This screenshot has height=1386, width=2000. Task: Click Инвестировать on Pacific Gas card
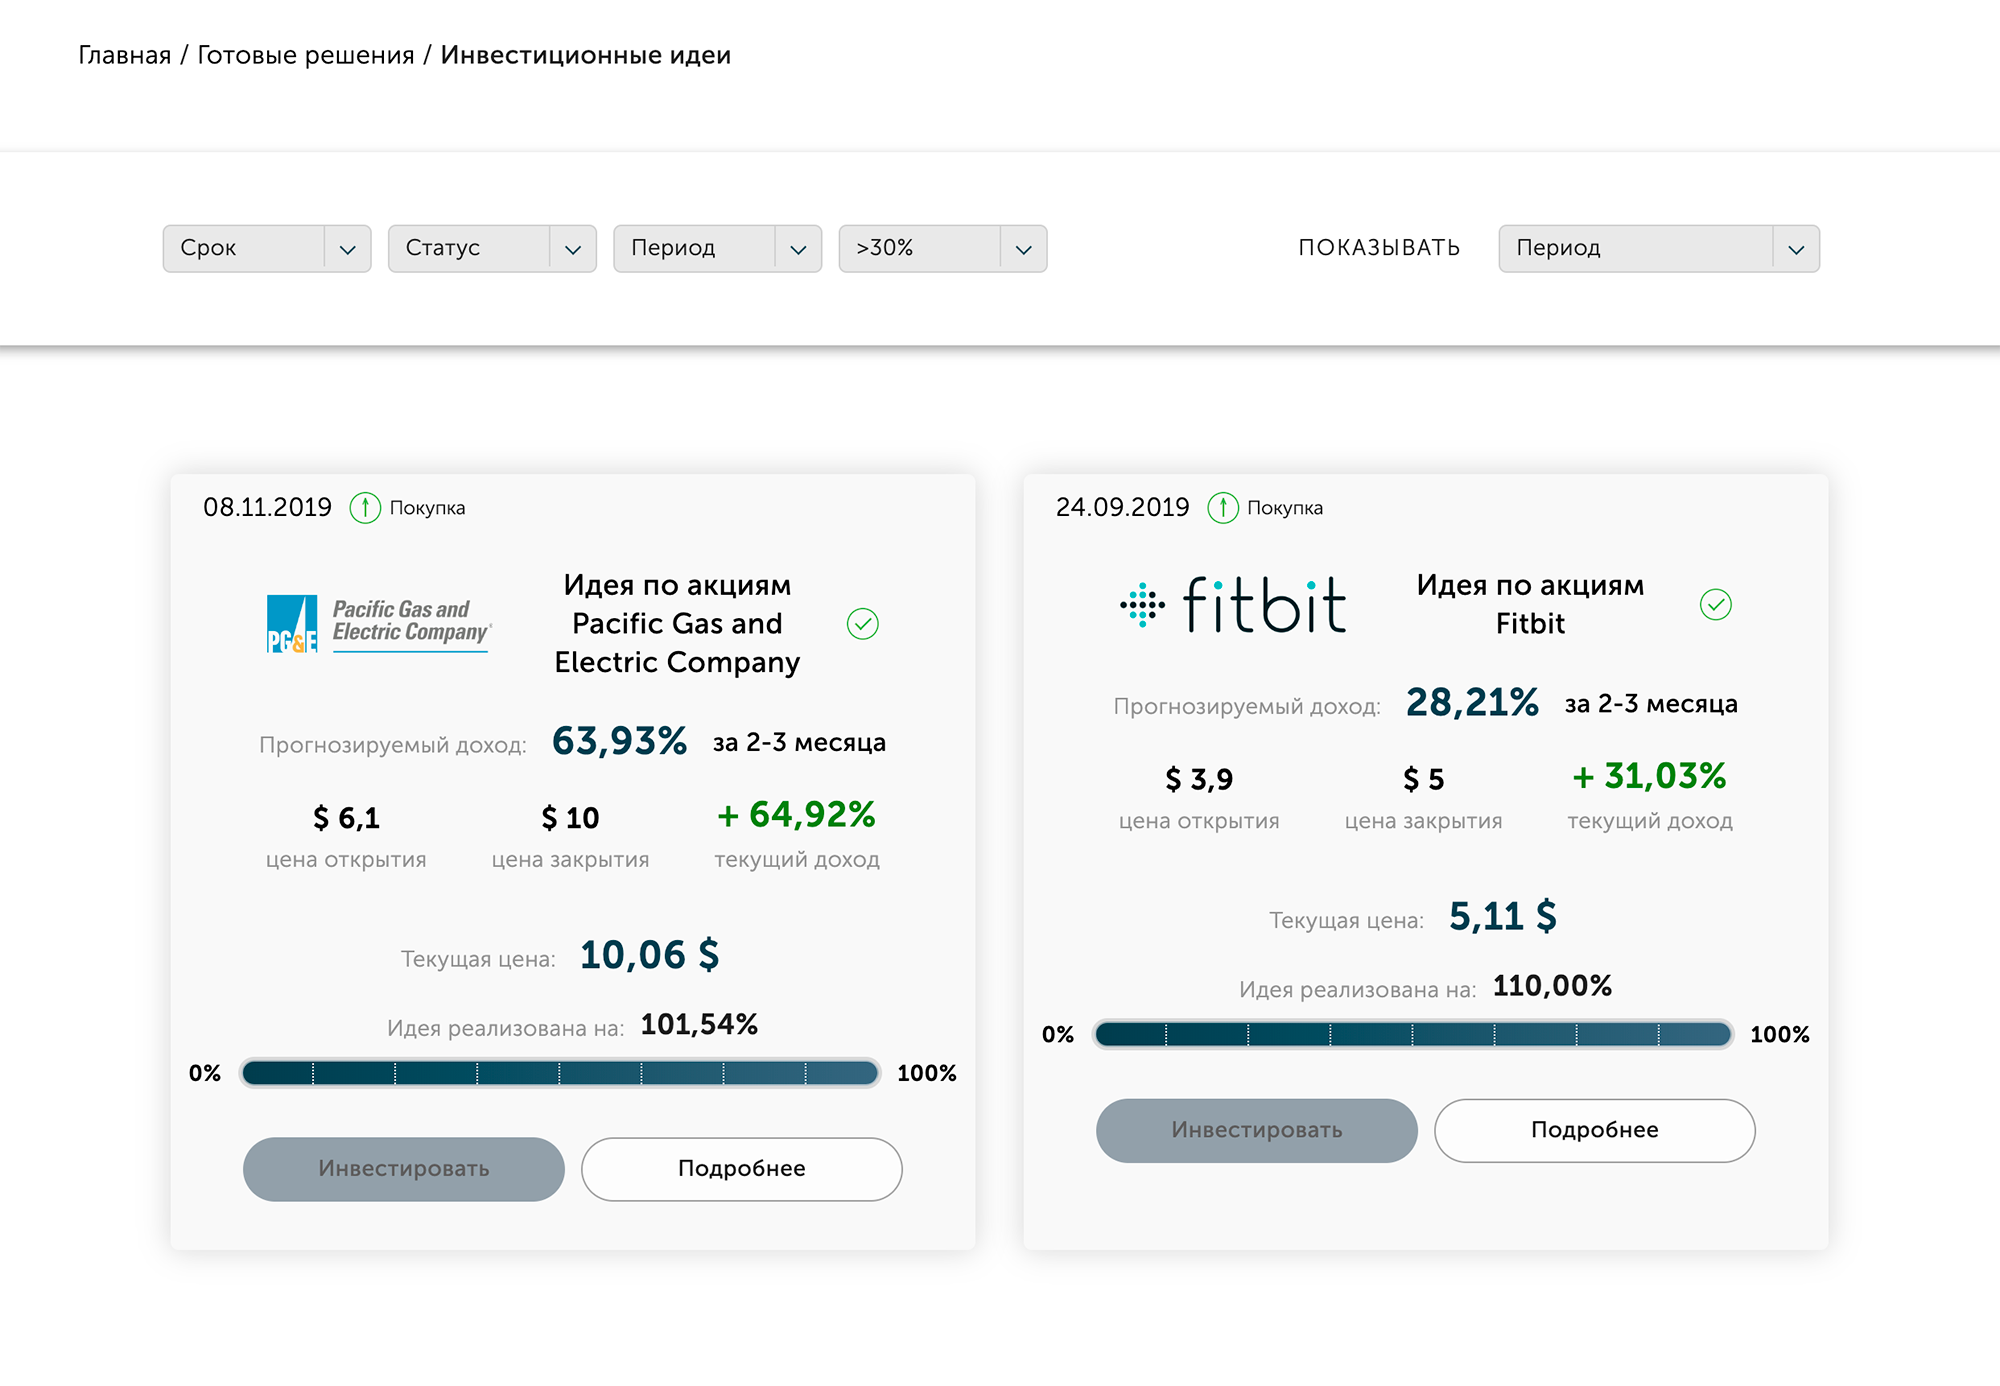[404, 1169]
